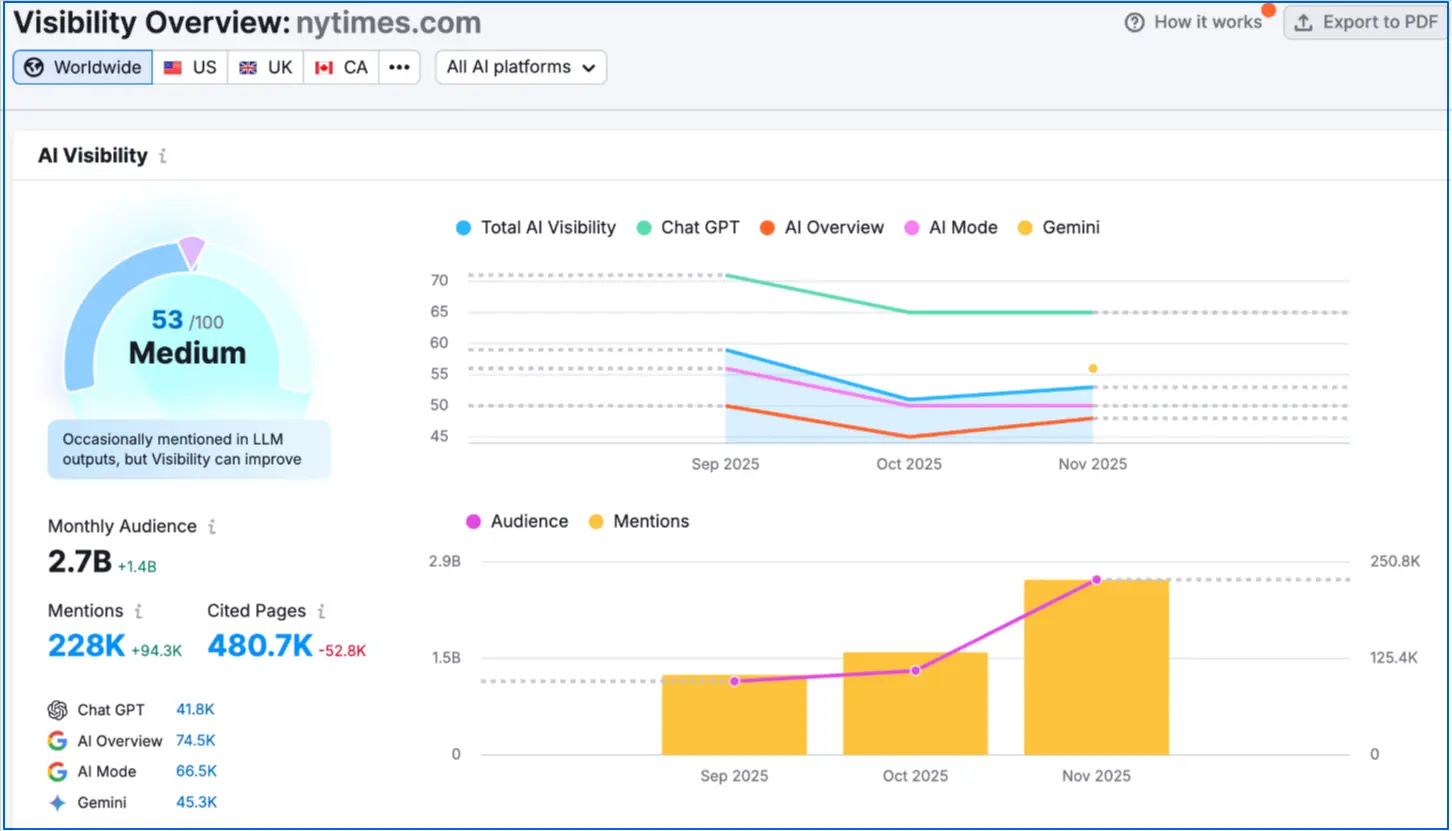Toggle Gemini legend series

[x=1058, y=228]
